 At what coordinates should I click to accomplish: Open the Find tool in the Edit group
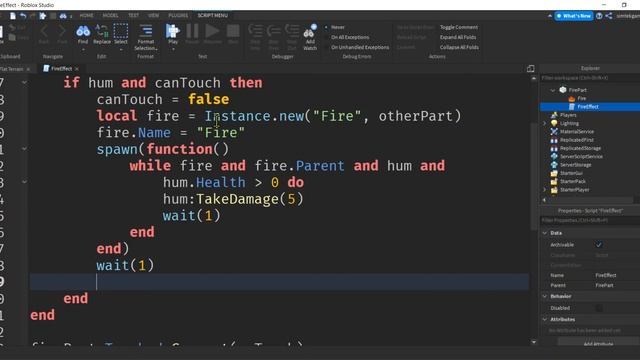83,32
